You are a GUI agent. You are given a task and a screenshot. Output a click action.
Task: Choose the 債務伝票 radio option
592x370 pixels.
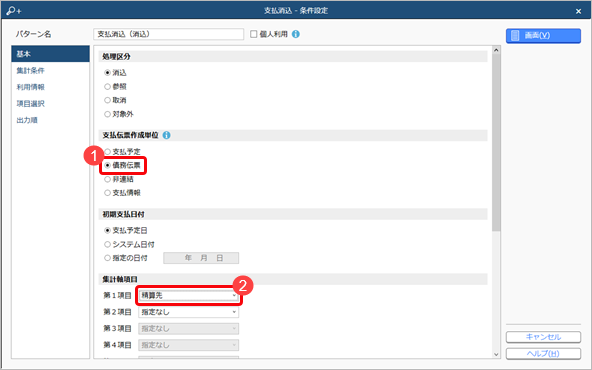pos(107,165)
